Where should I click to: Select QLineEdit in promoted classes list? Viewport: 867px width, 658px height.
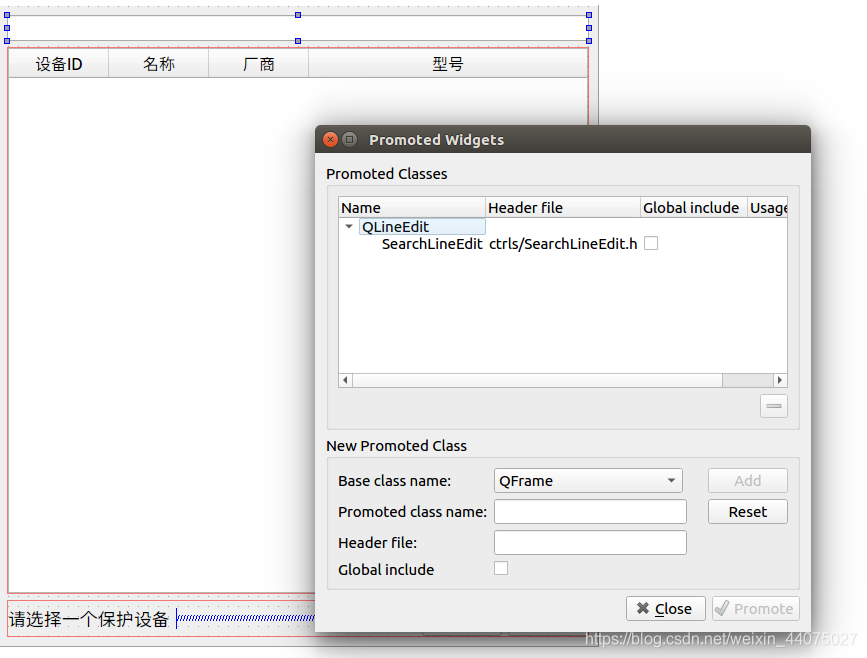coord(422,227)
